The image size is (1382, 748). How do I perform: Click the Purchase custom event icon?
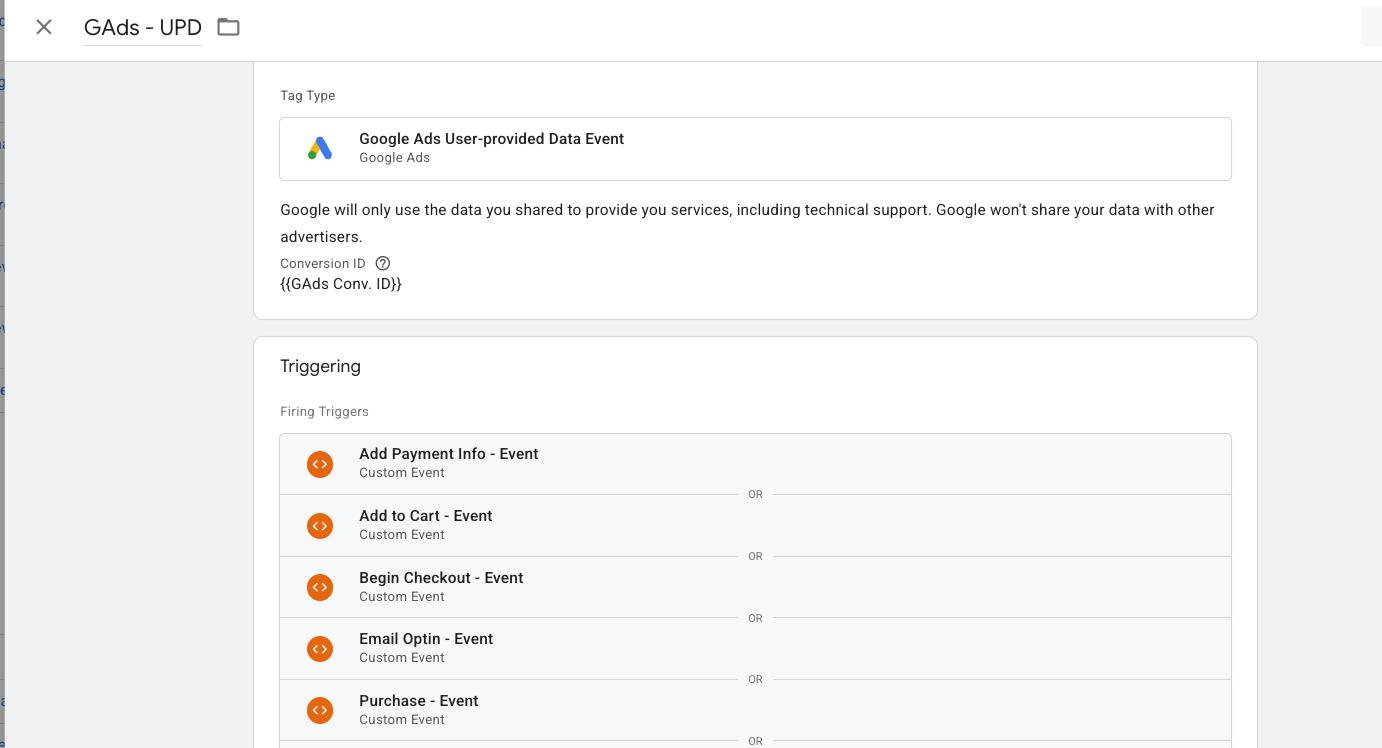pos(320,710)
